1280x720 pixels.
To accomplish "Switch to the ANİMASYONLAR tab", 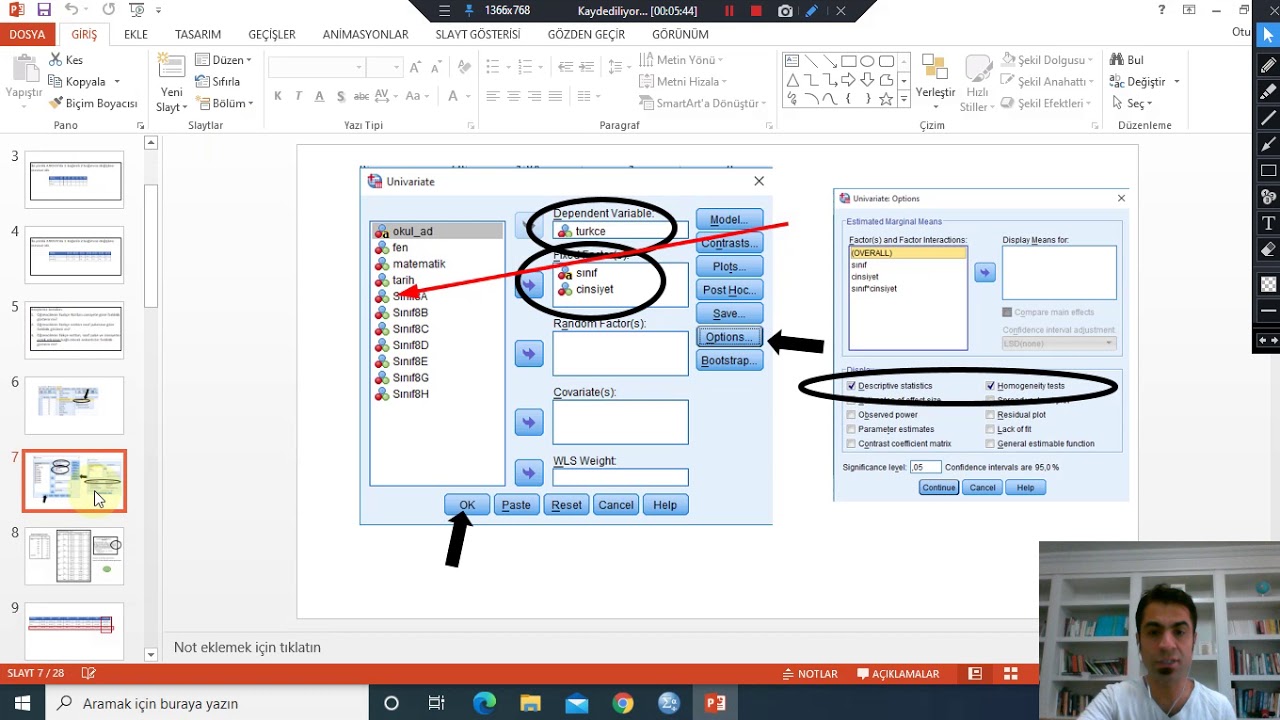I will click(x=365, y=34).
